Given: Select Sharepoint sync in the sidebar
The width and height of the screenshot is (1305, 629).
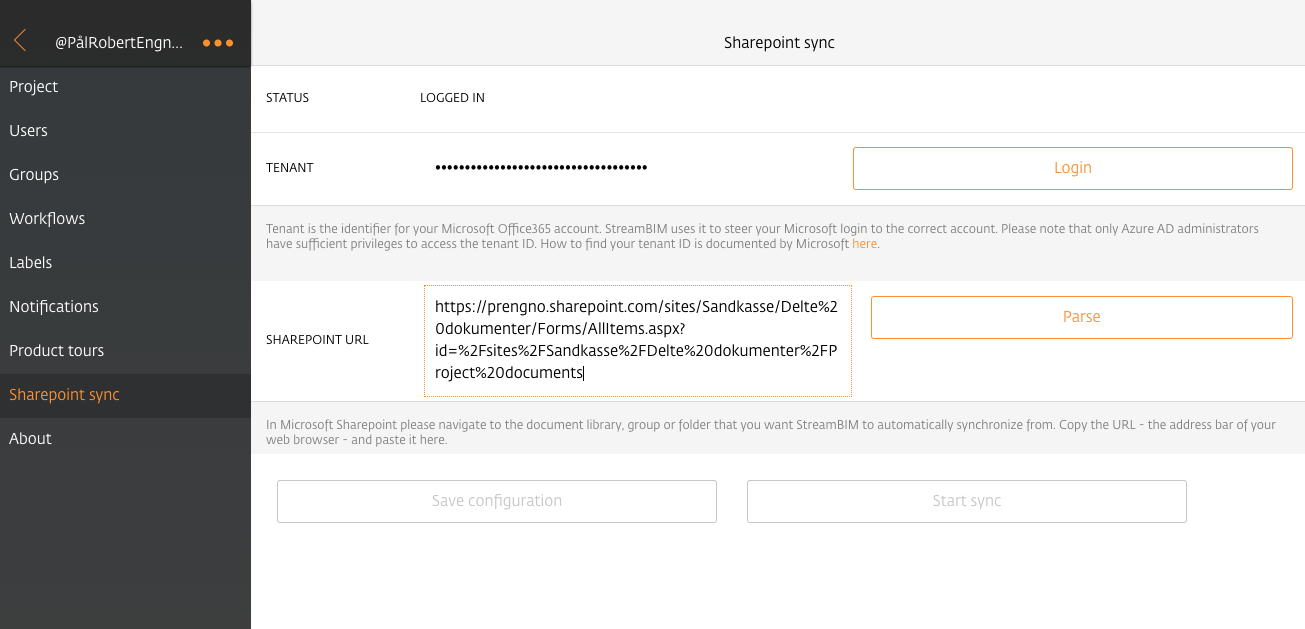Looking at the screenshot, I should pyautogui.click(x=125, y=395).
